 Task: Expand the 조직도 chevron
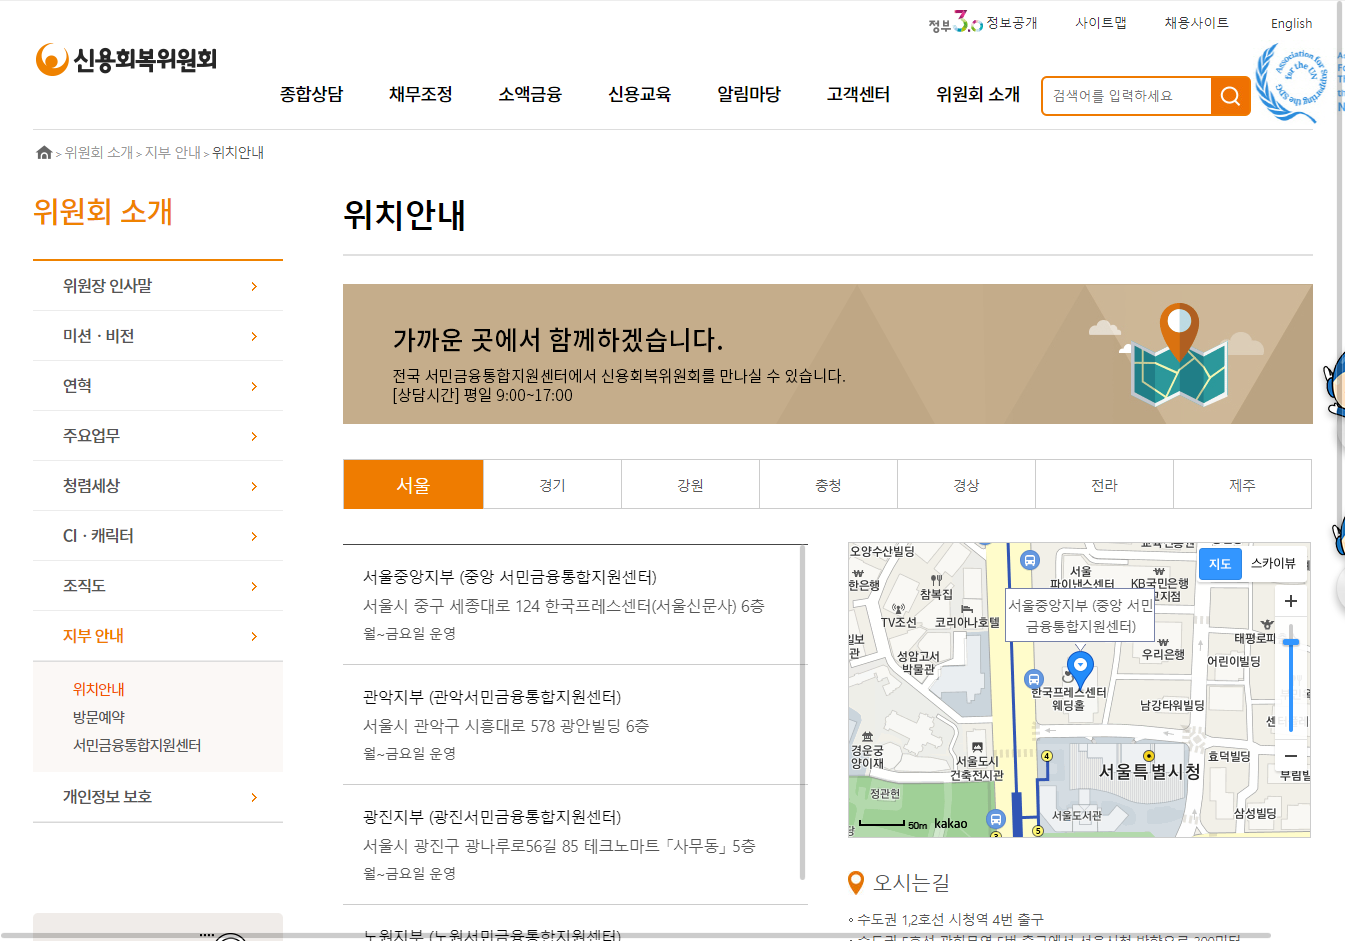(254, 586)
